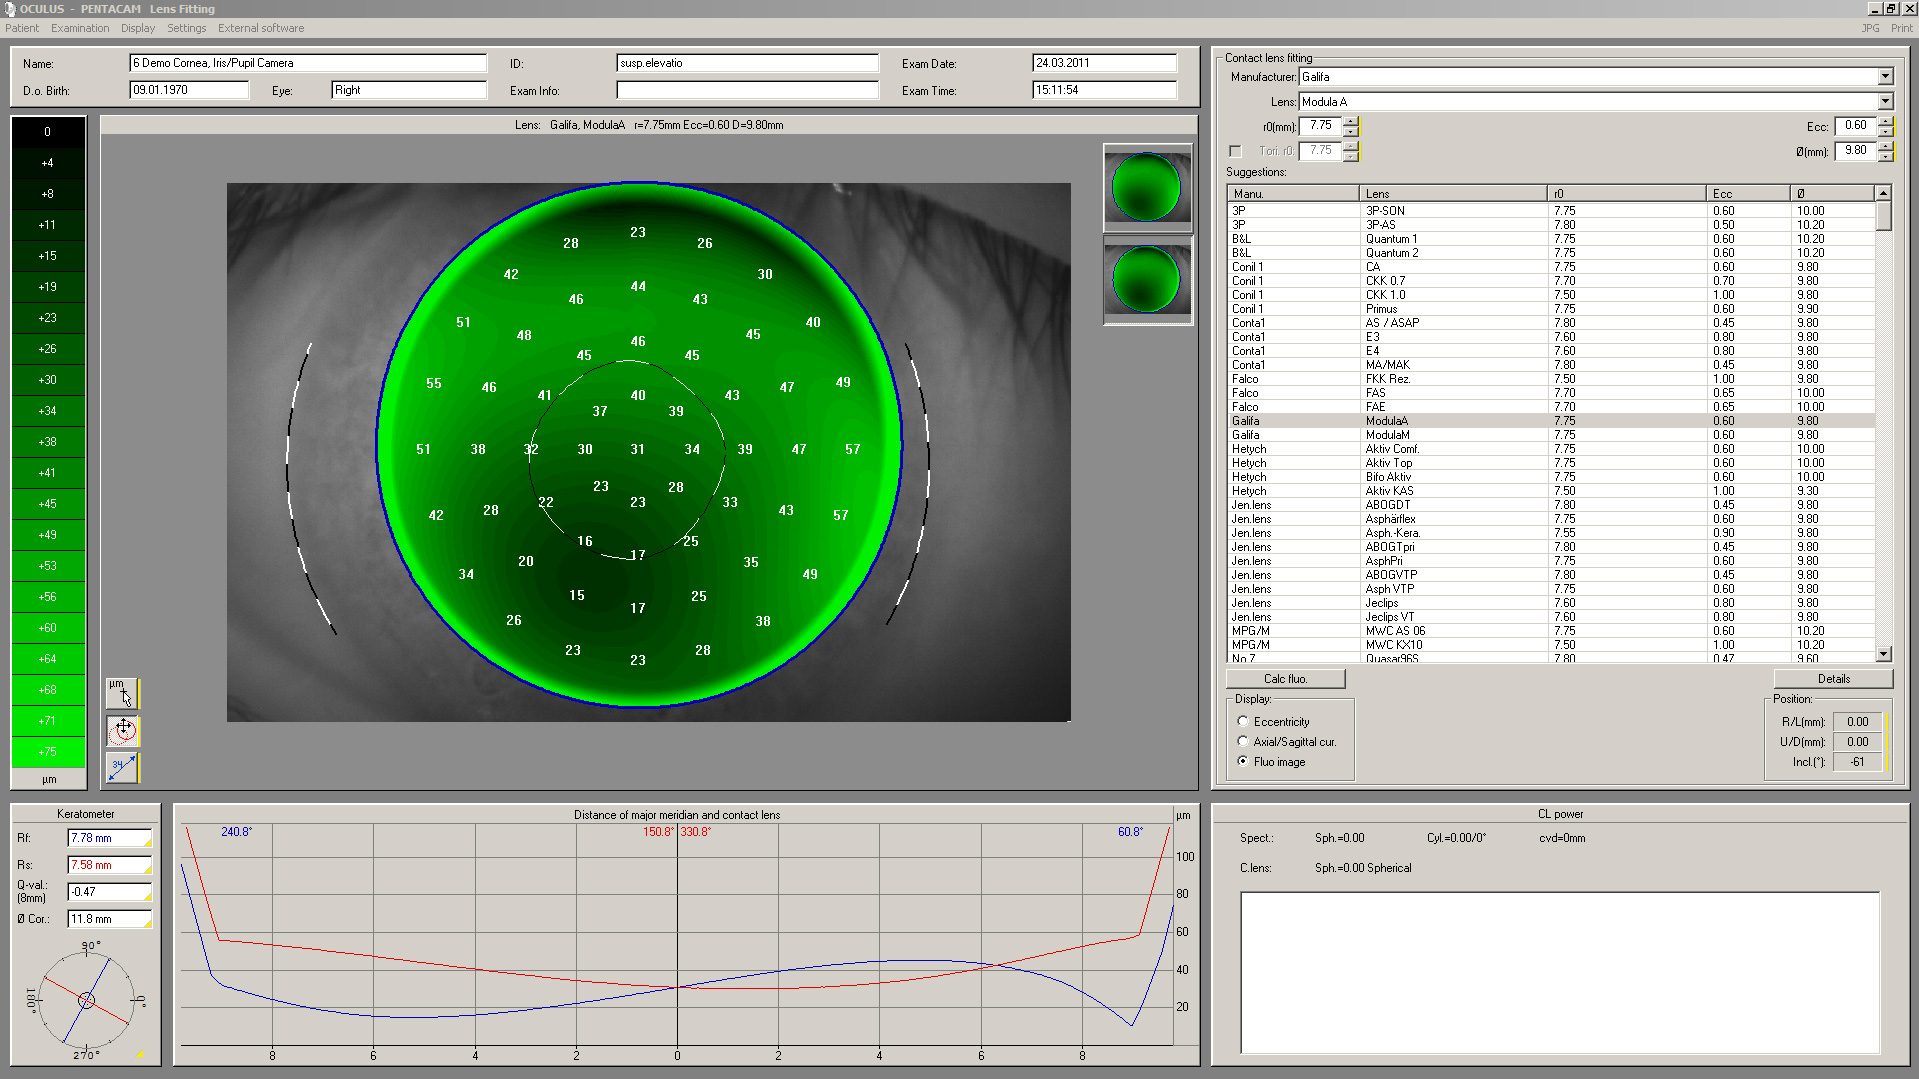1919x1079 pixels.
Task: Enable the Tori. r0 checkbox
Action: click(1235, 151)
